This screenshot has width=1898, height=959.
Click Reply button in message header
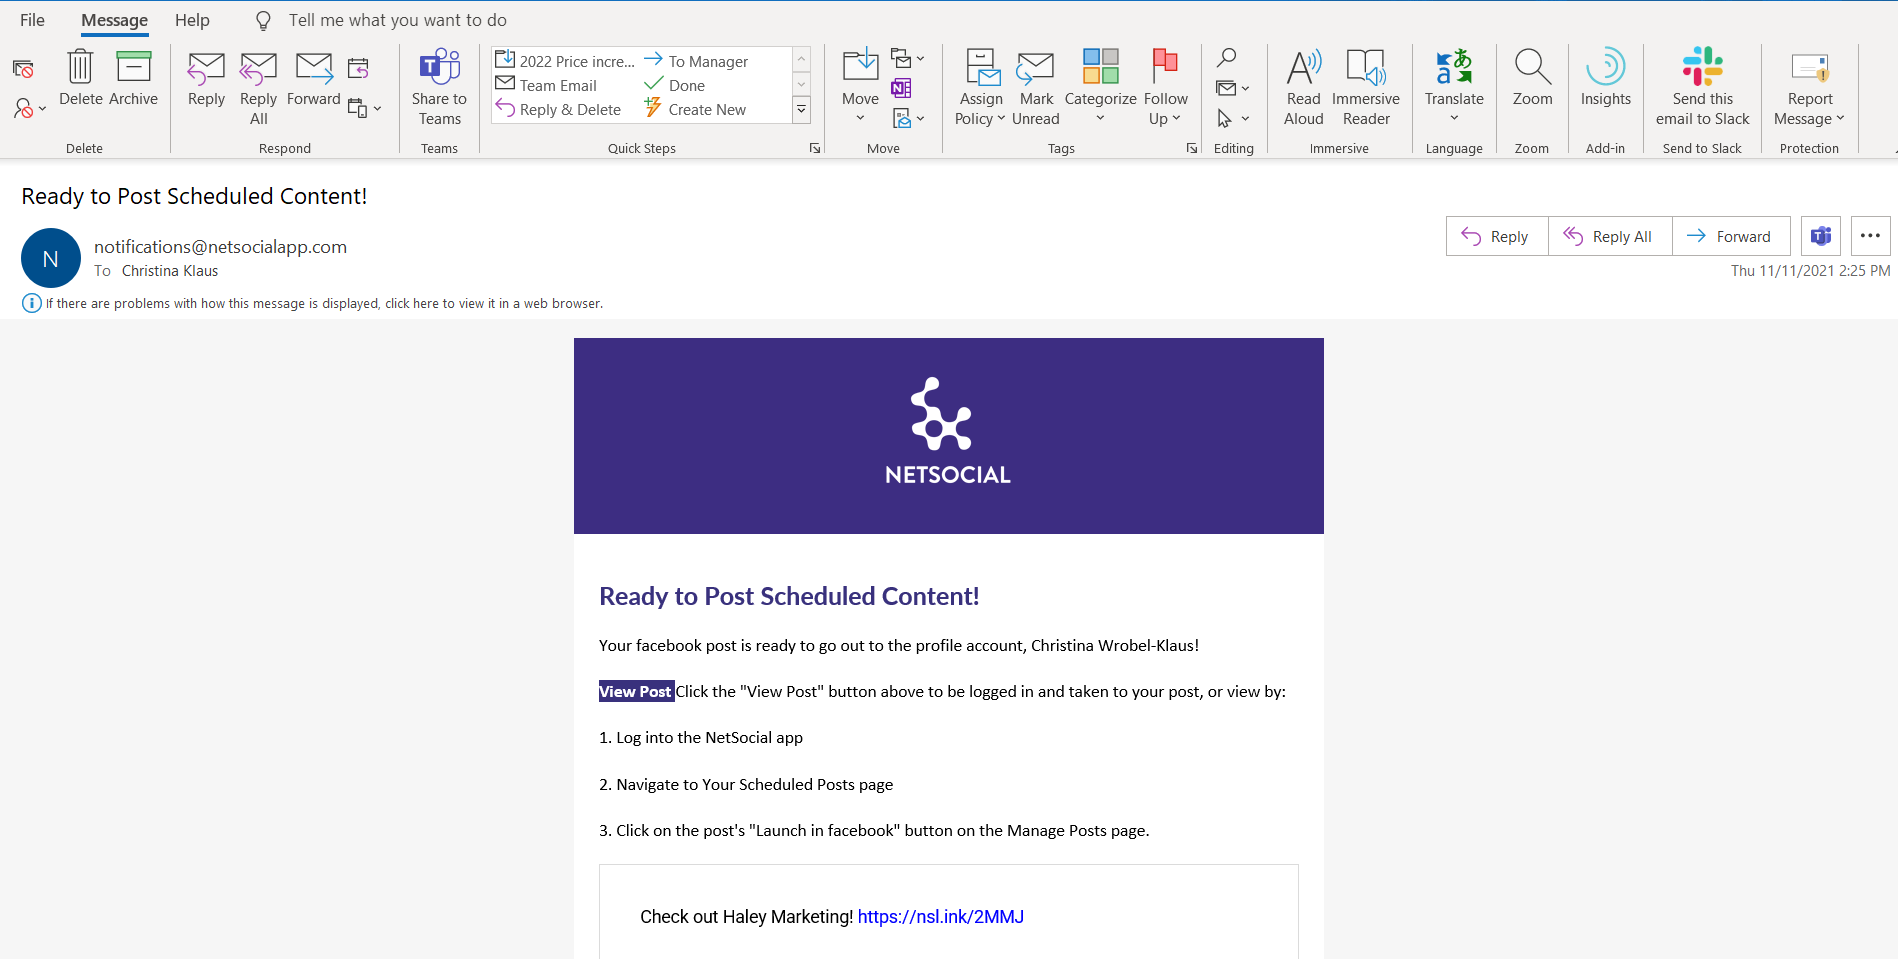coord(1497,236)
